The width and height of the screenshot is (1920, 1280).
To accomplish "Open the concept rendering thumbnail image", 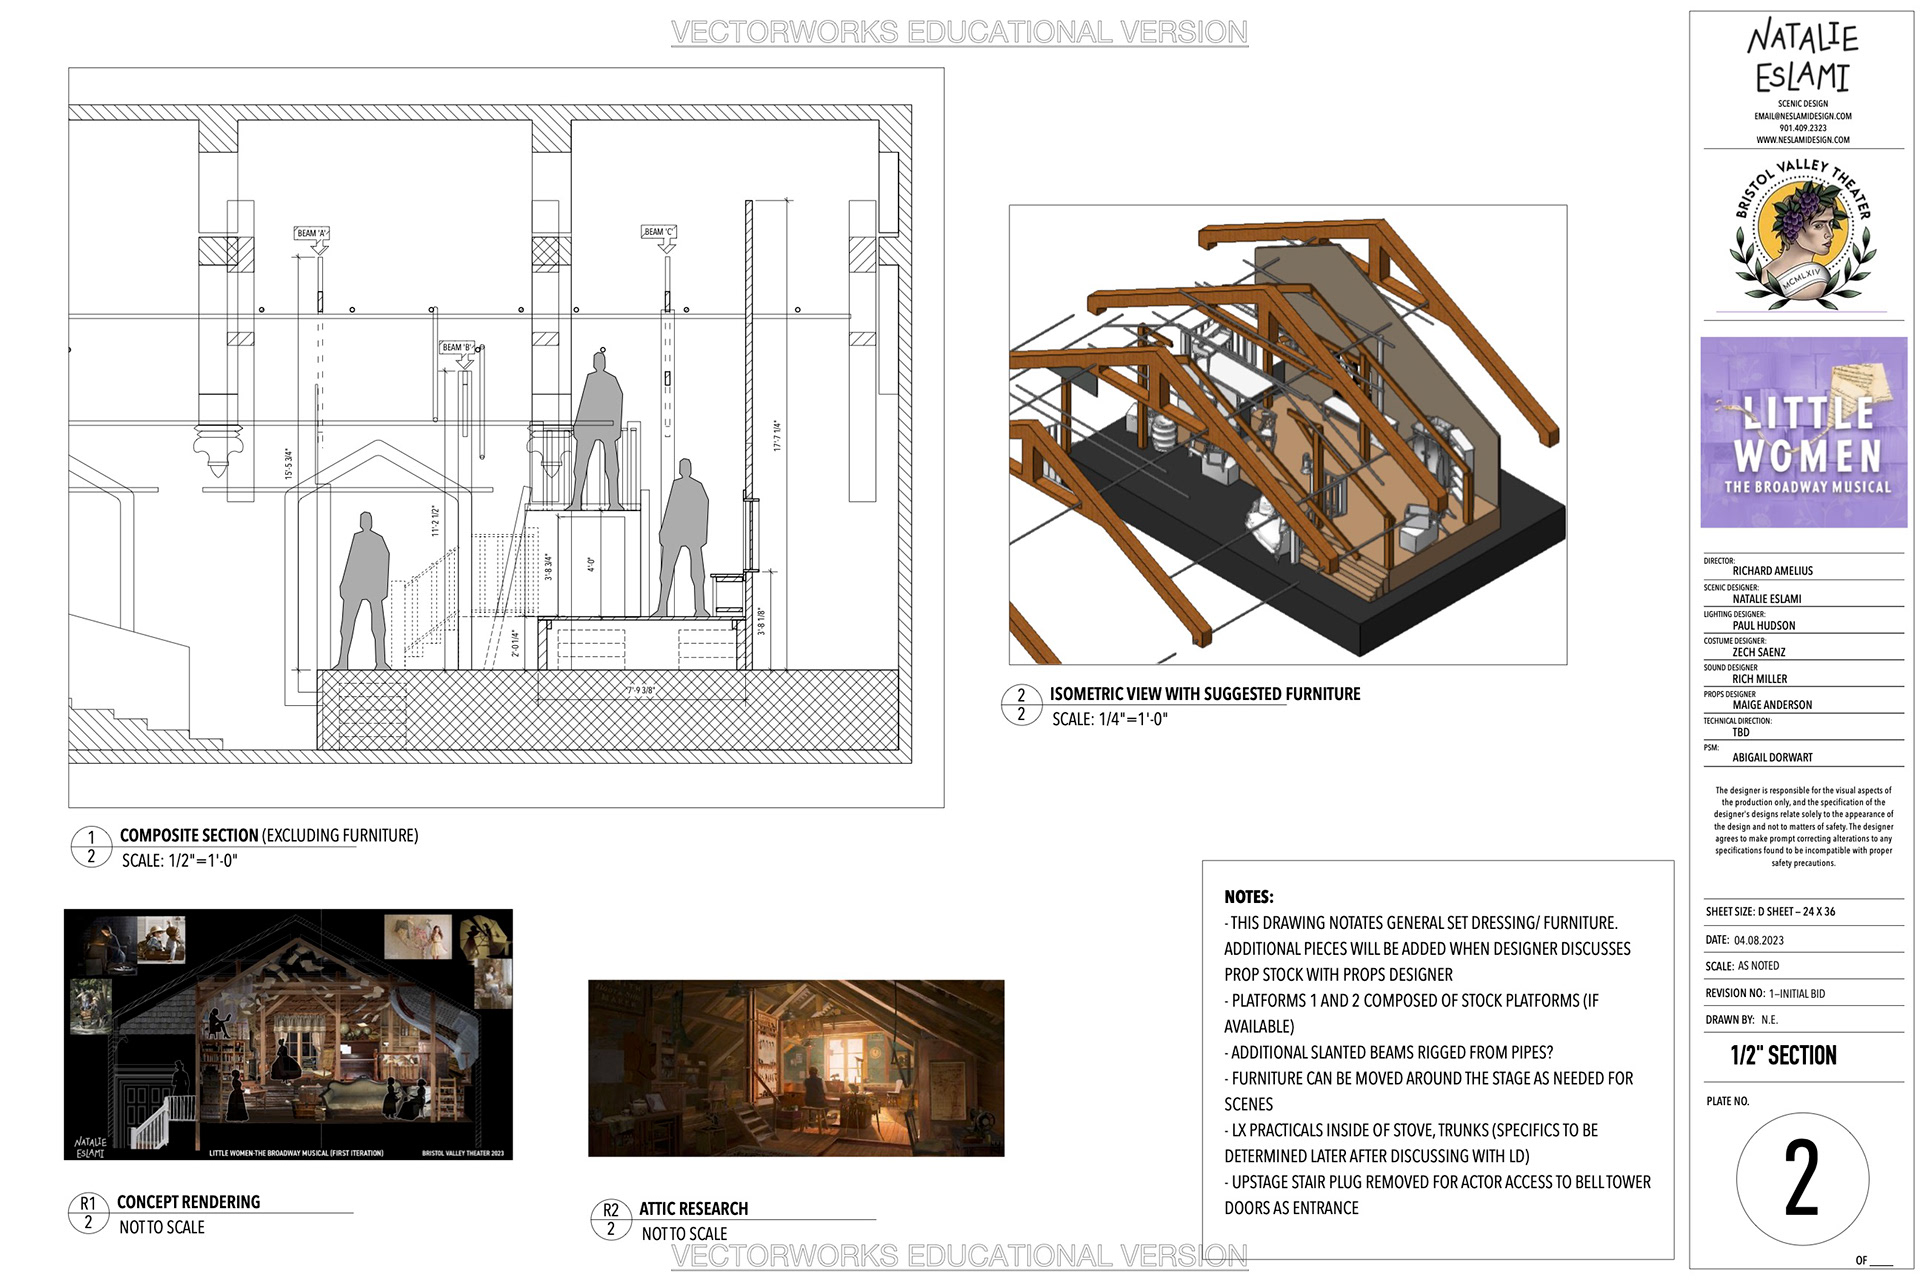I will (288, 1034).
